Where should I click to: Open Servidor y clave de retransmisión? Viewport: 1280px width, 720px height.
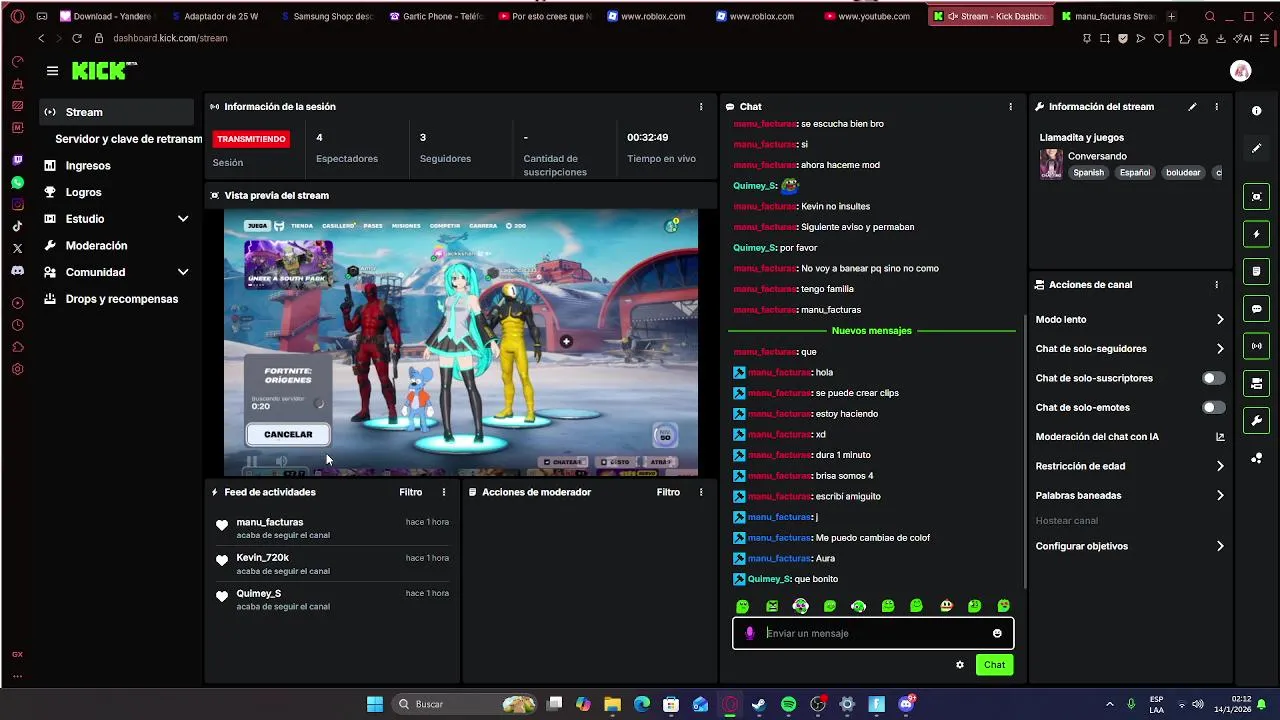coord(128,139)
